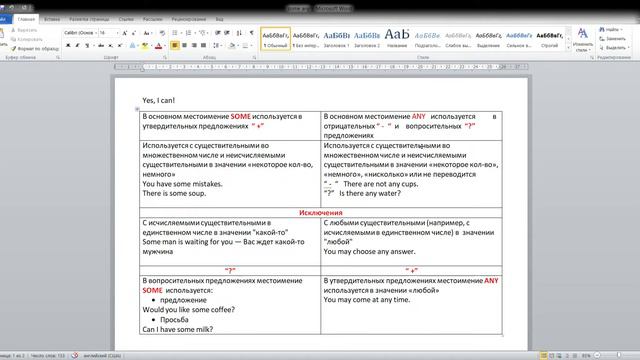The height and width of the screenshot is (360, 640).
Task: Click the Copy (Копировать) button
Action: click(27, 39)
